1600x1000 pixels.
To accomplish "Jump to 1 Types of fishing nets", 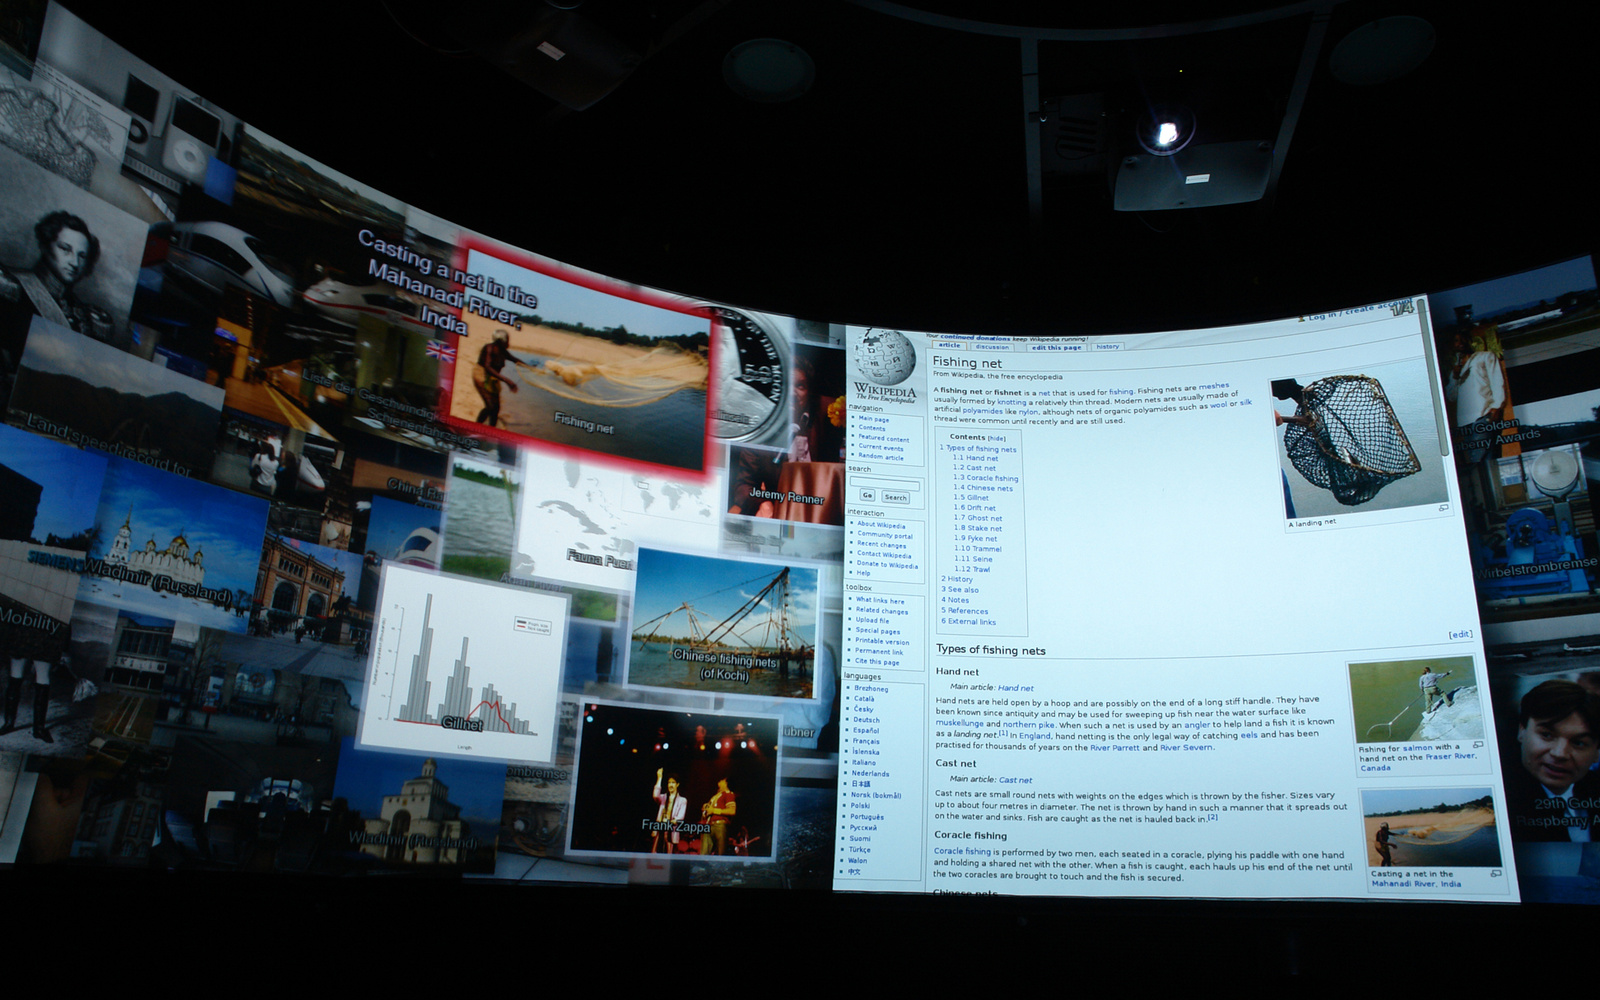I will tap(978, 449).
